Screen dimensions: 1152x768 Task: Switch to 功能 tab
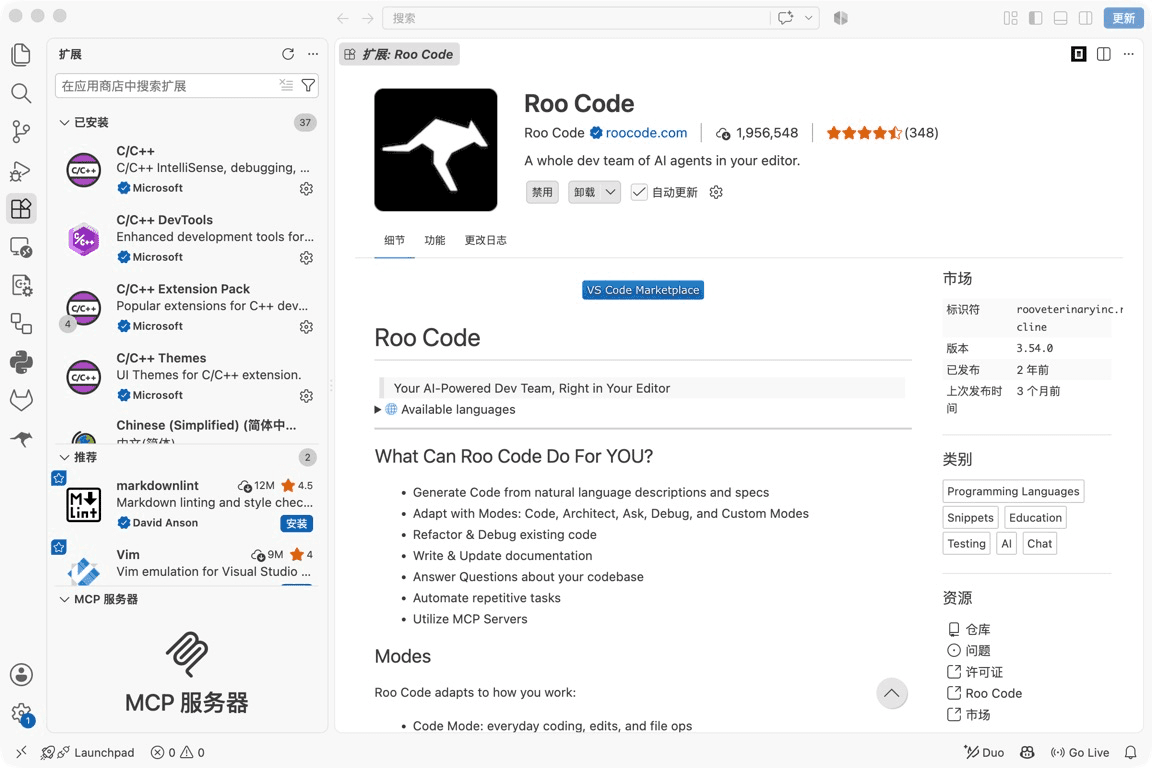coord(435,240)
